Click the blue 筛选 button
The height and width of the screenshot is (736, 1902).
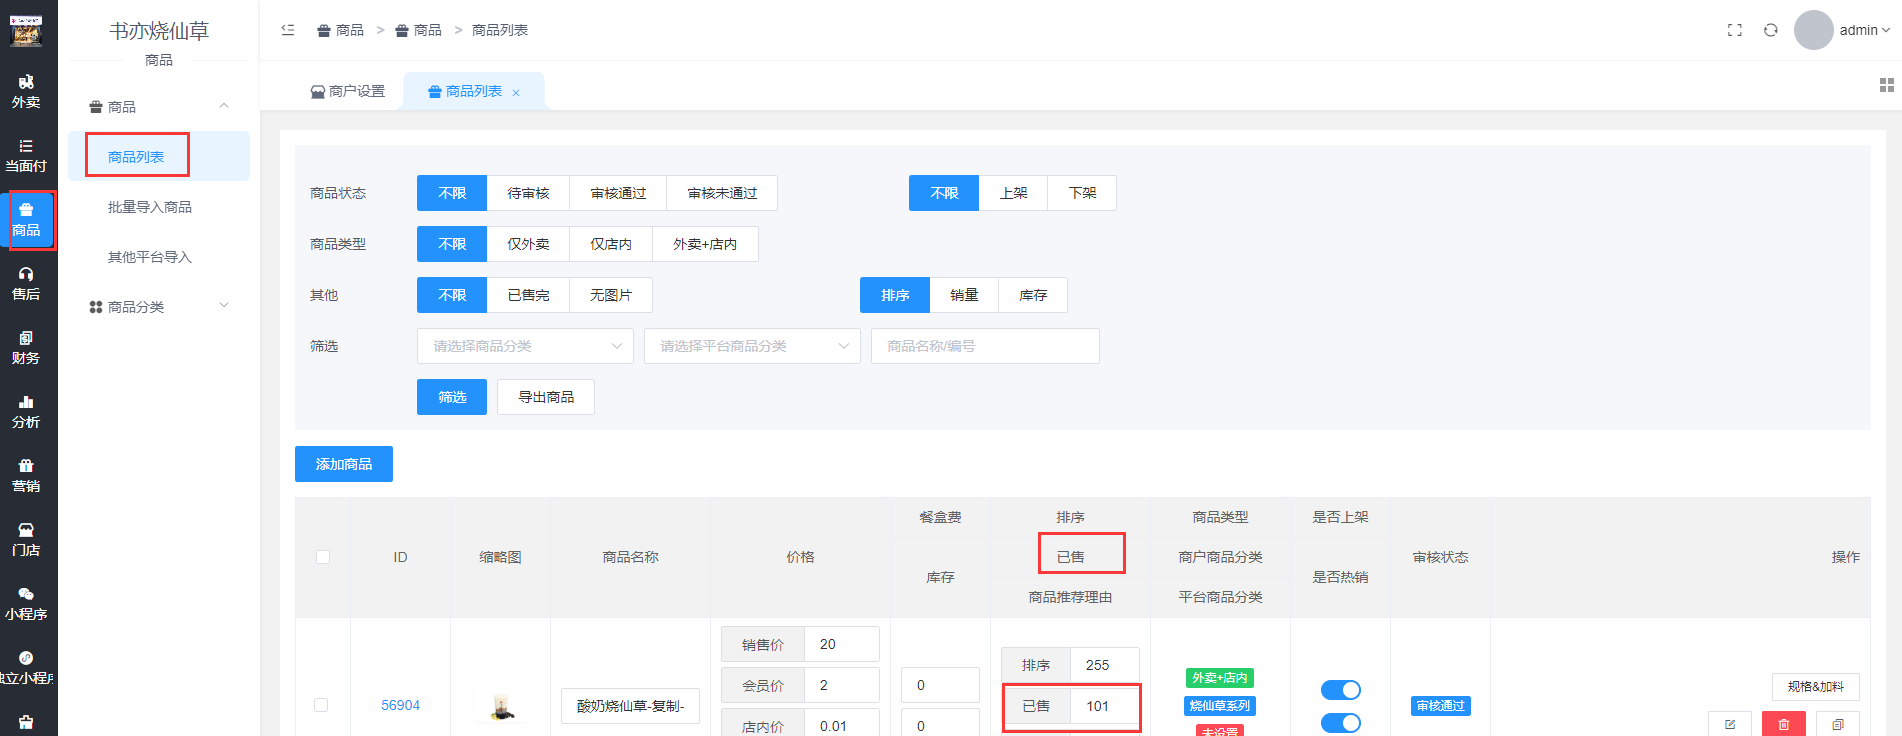[x=452, y=397]
